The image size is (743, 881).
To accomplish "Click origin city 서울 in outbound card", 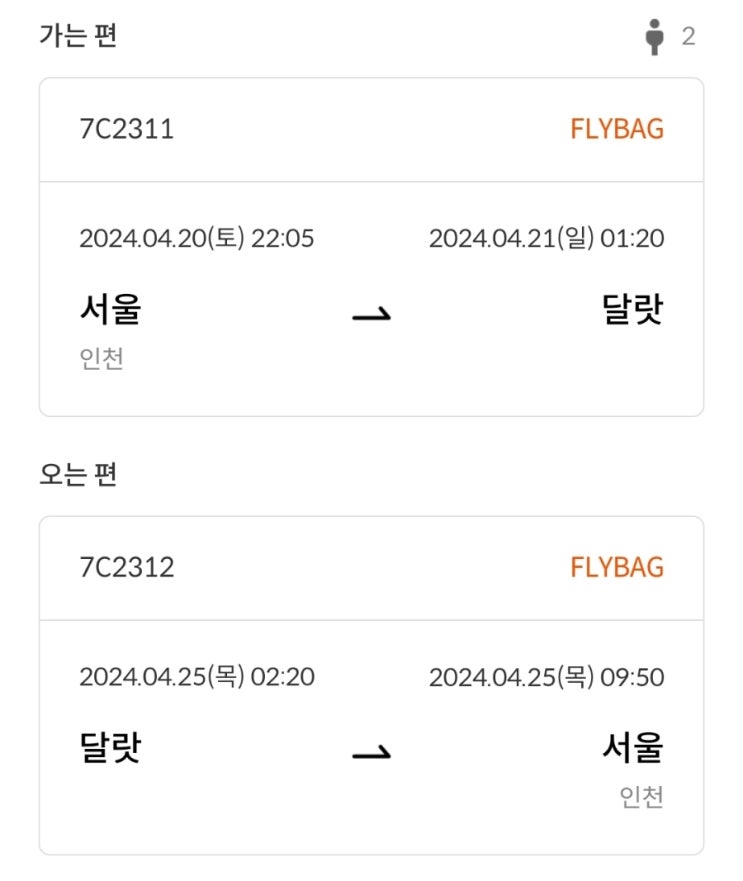I will pos(110,309).
